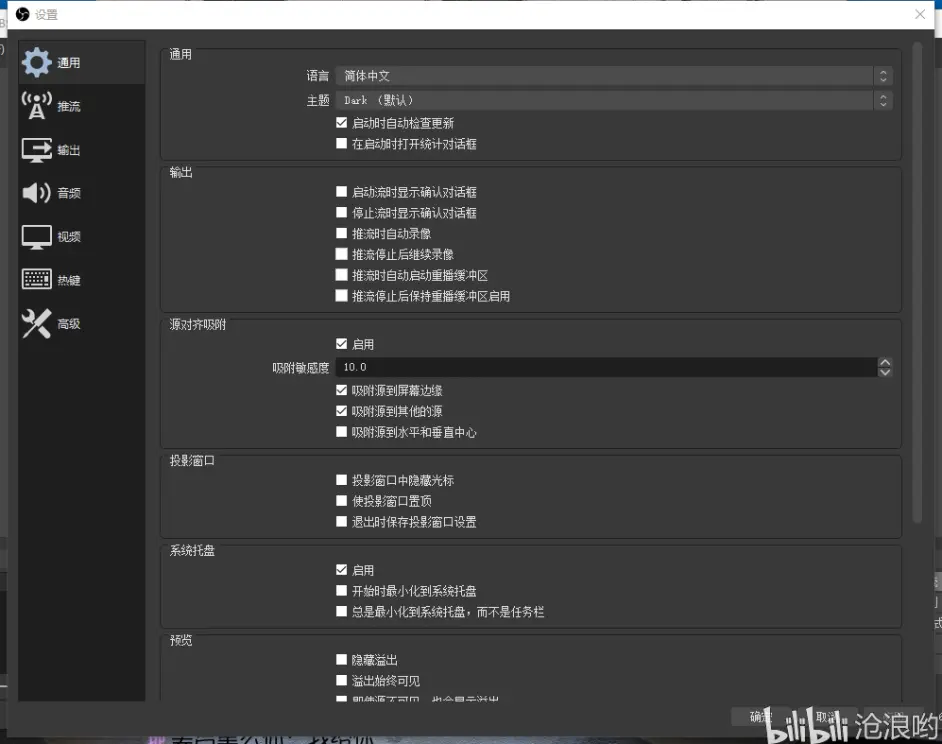942x744 pixels.
Task: Open the 视频 video display icon
Action: (x=37, y=237)
